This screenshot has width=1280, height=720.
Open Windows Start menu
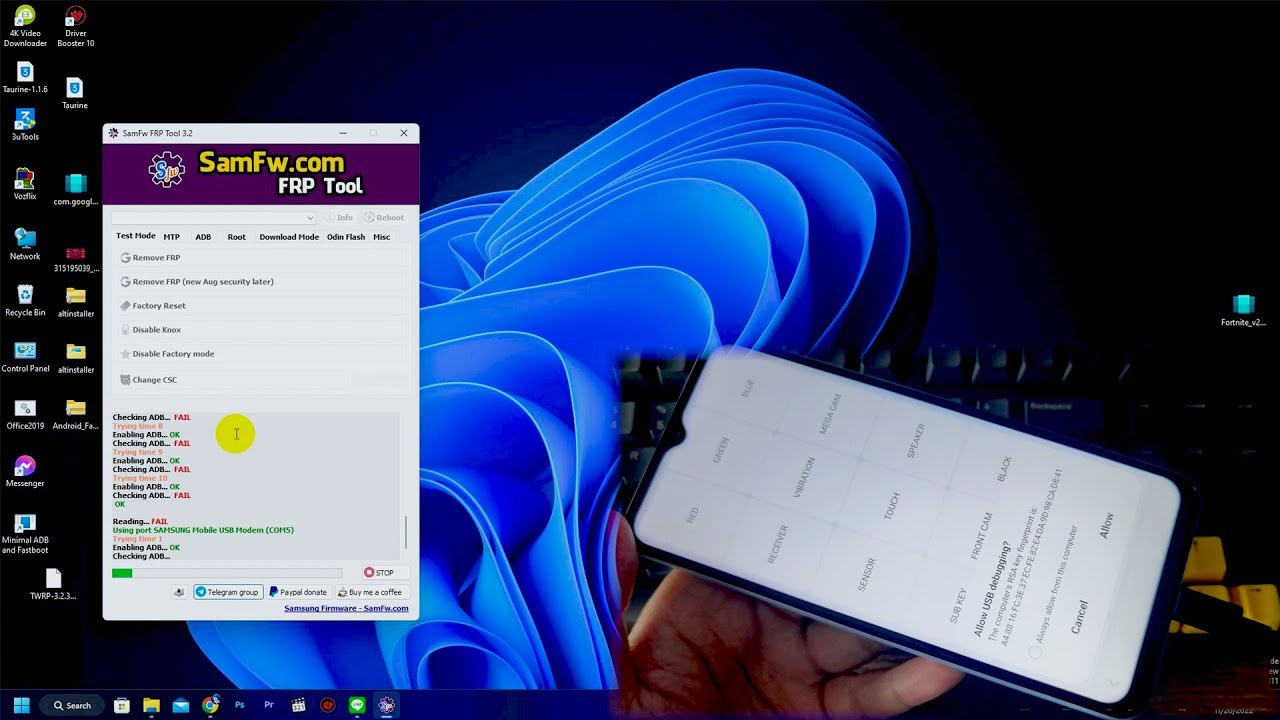pos(21,705)
